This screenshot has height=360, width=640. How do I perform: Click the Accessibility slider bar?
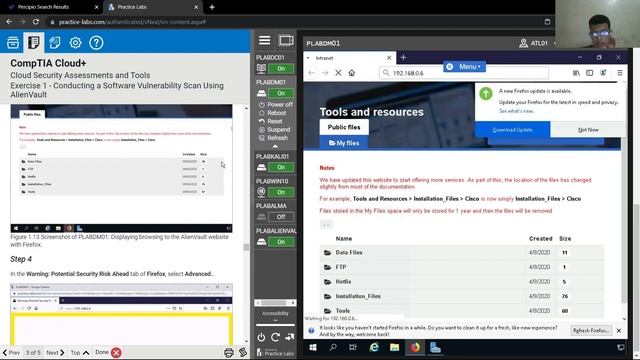(x=275, y=325)
